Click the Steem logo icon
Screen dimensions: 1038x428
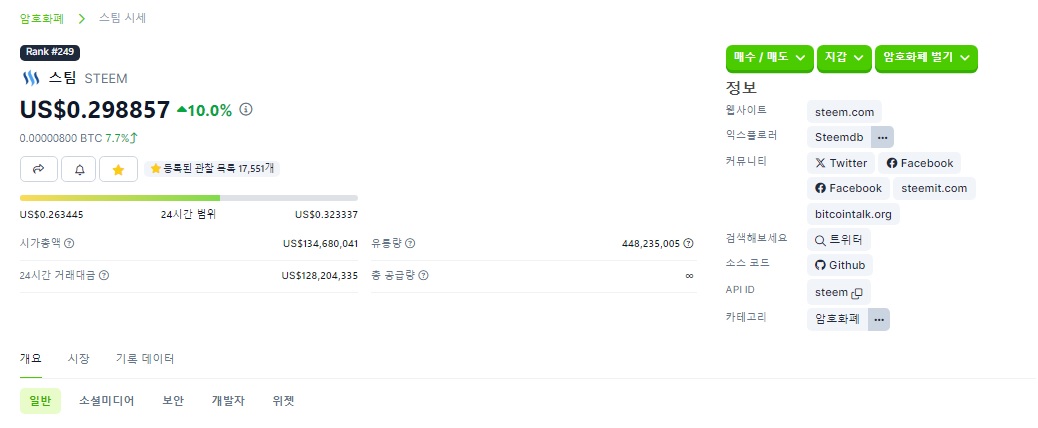[30, 79]
